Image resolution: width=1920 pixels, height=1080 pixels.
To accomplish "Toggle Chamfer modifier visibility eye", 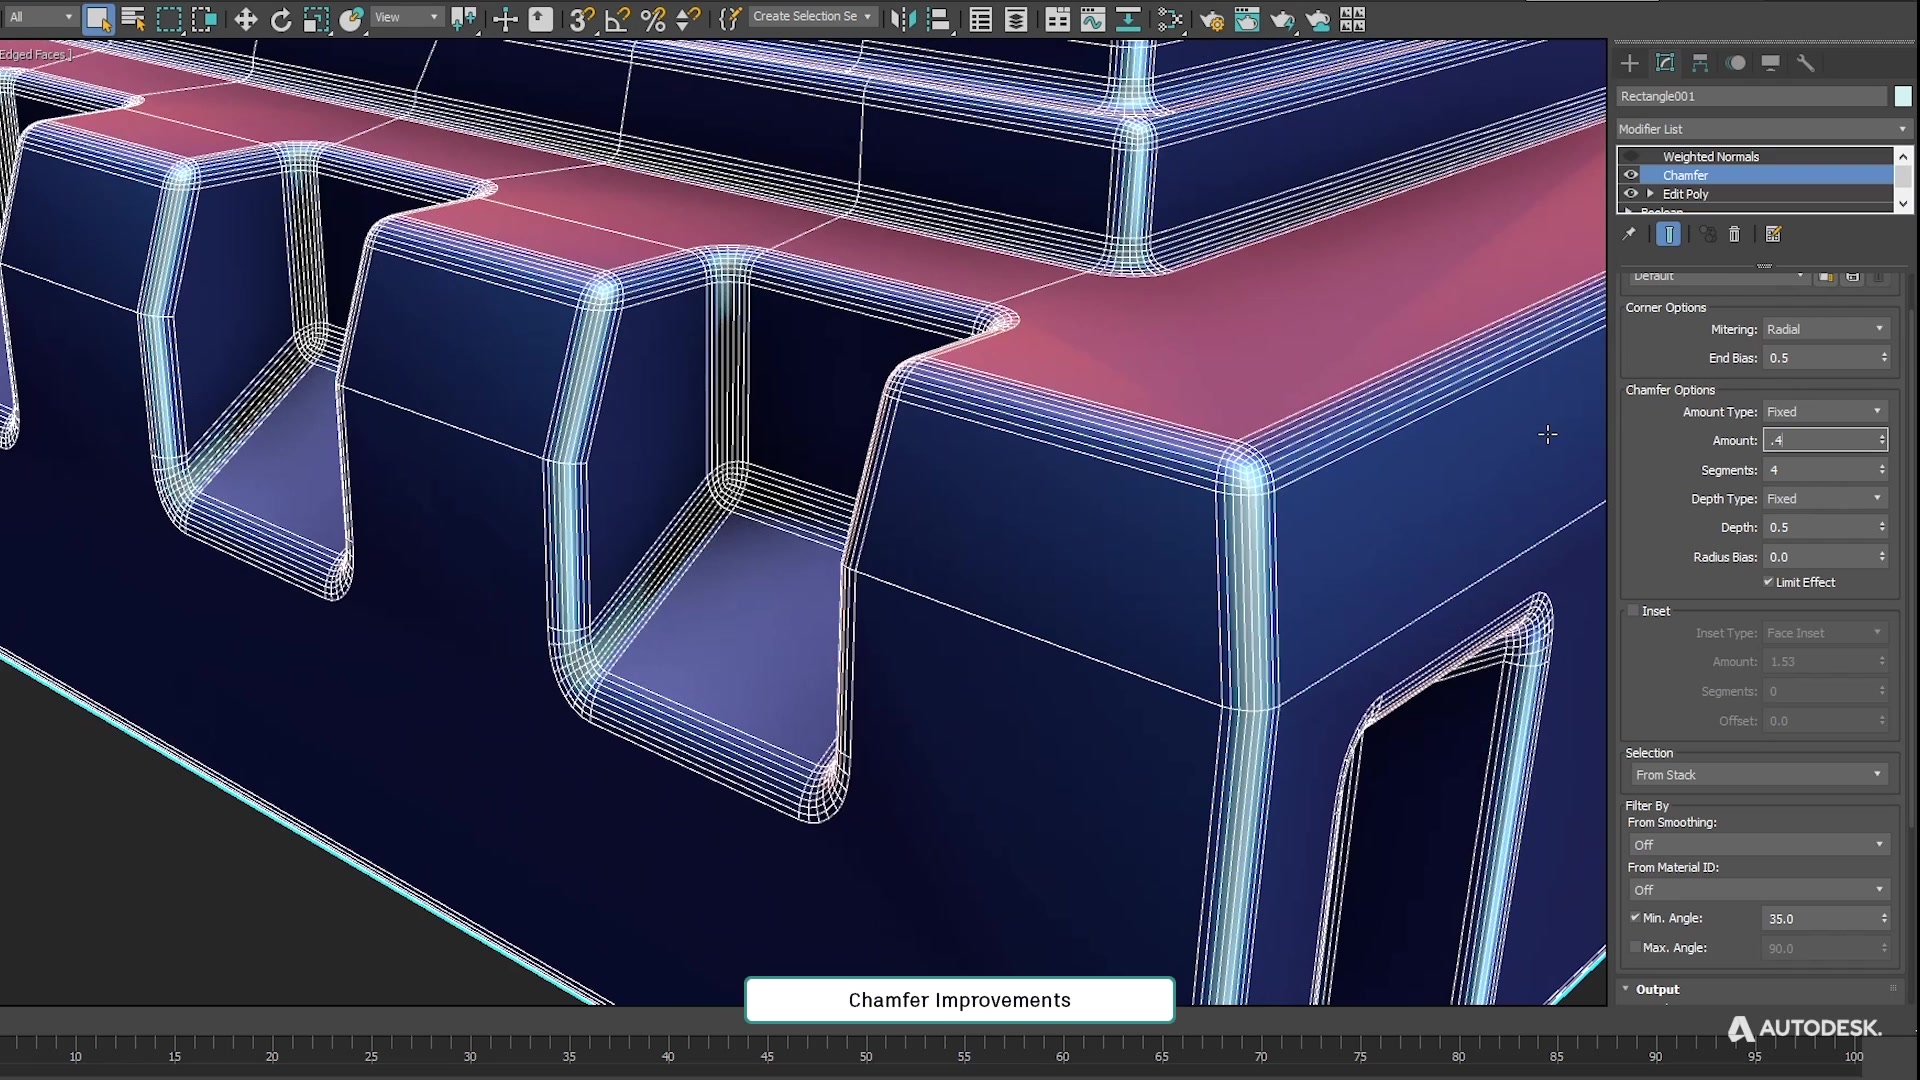I will [x=1632, y=174].
